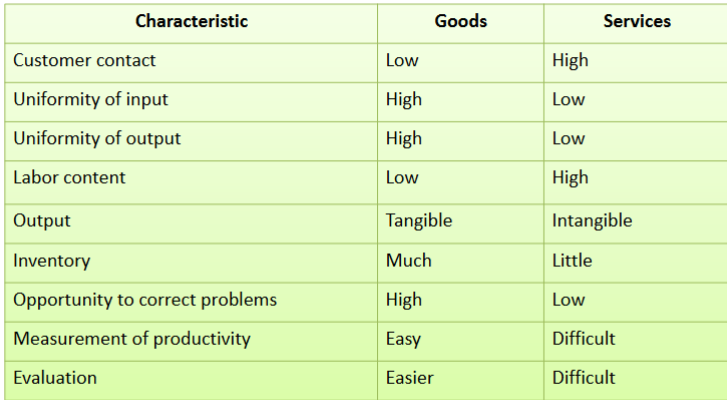Select the 'Little' inventory value
The height and width of the screenshot is (400, 727).
click(572, 261)
